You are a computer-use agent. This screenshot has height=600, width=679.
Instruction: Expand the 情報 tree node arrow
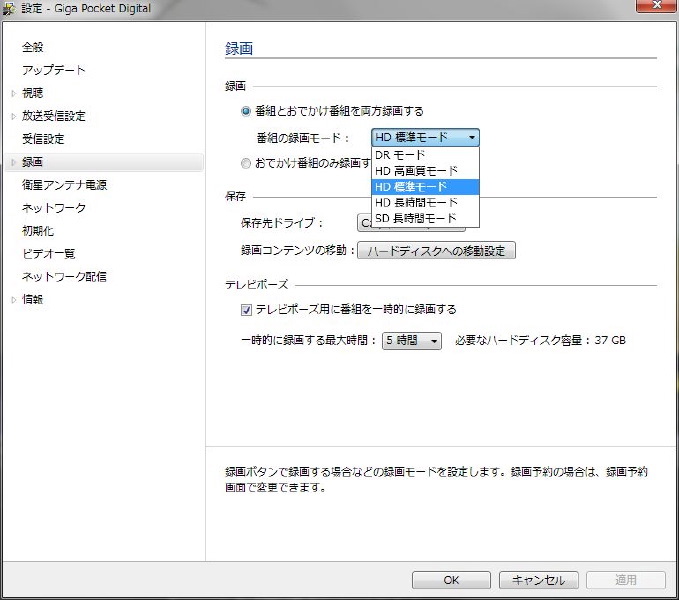(x=13, y=300)
